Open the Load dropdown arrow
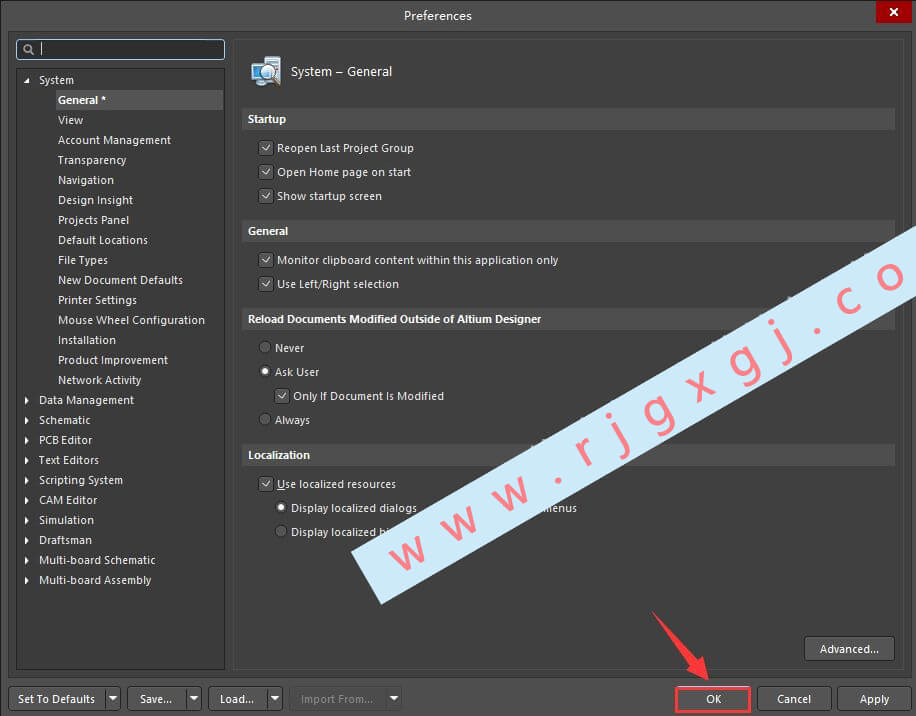This screenshot has width=916, height=716. click(x=275, y=698)
